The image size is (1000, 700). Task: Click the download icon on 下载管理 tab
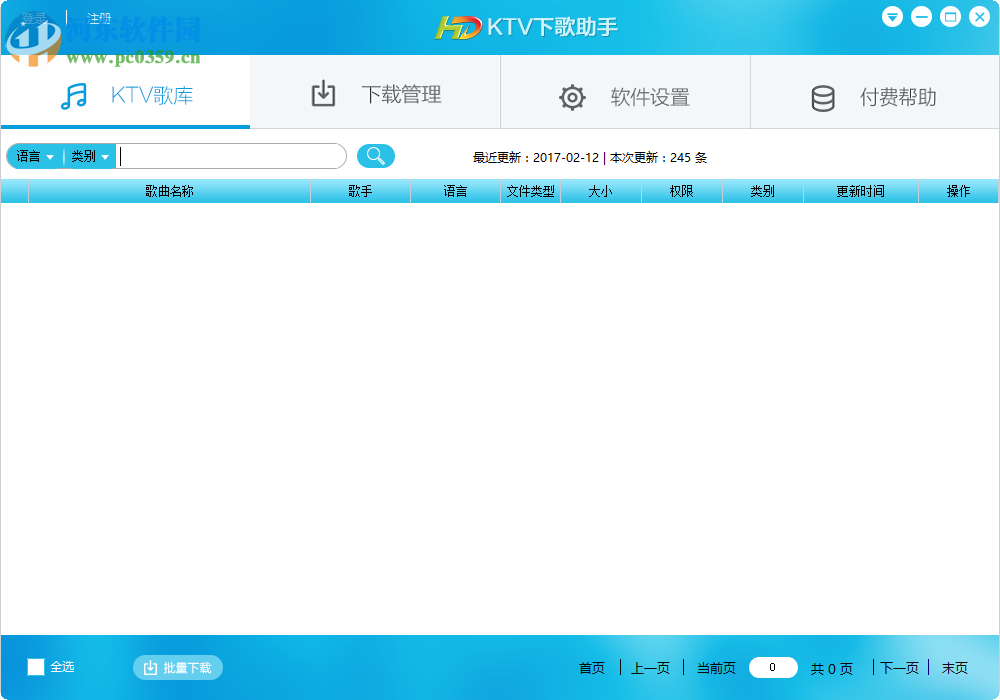[323, 92]
